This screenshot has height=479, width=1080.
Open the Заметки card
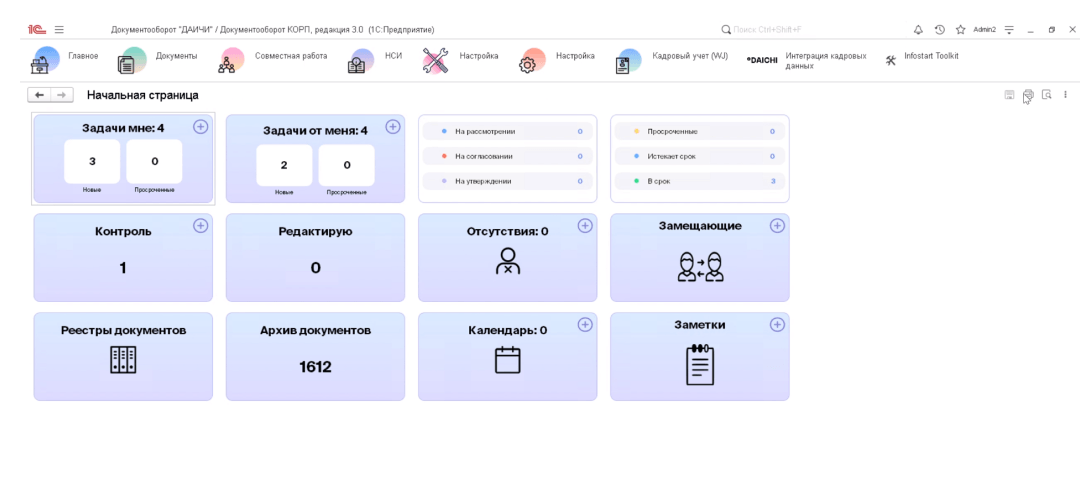700,357
